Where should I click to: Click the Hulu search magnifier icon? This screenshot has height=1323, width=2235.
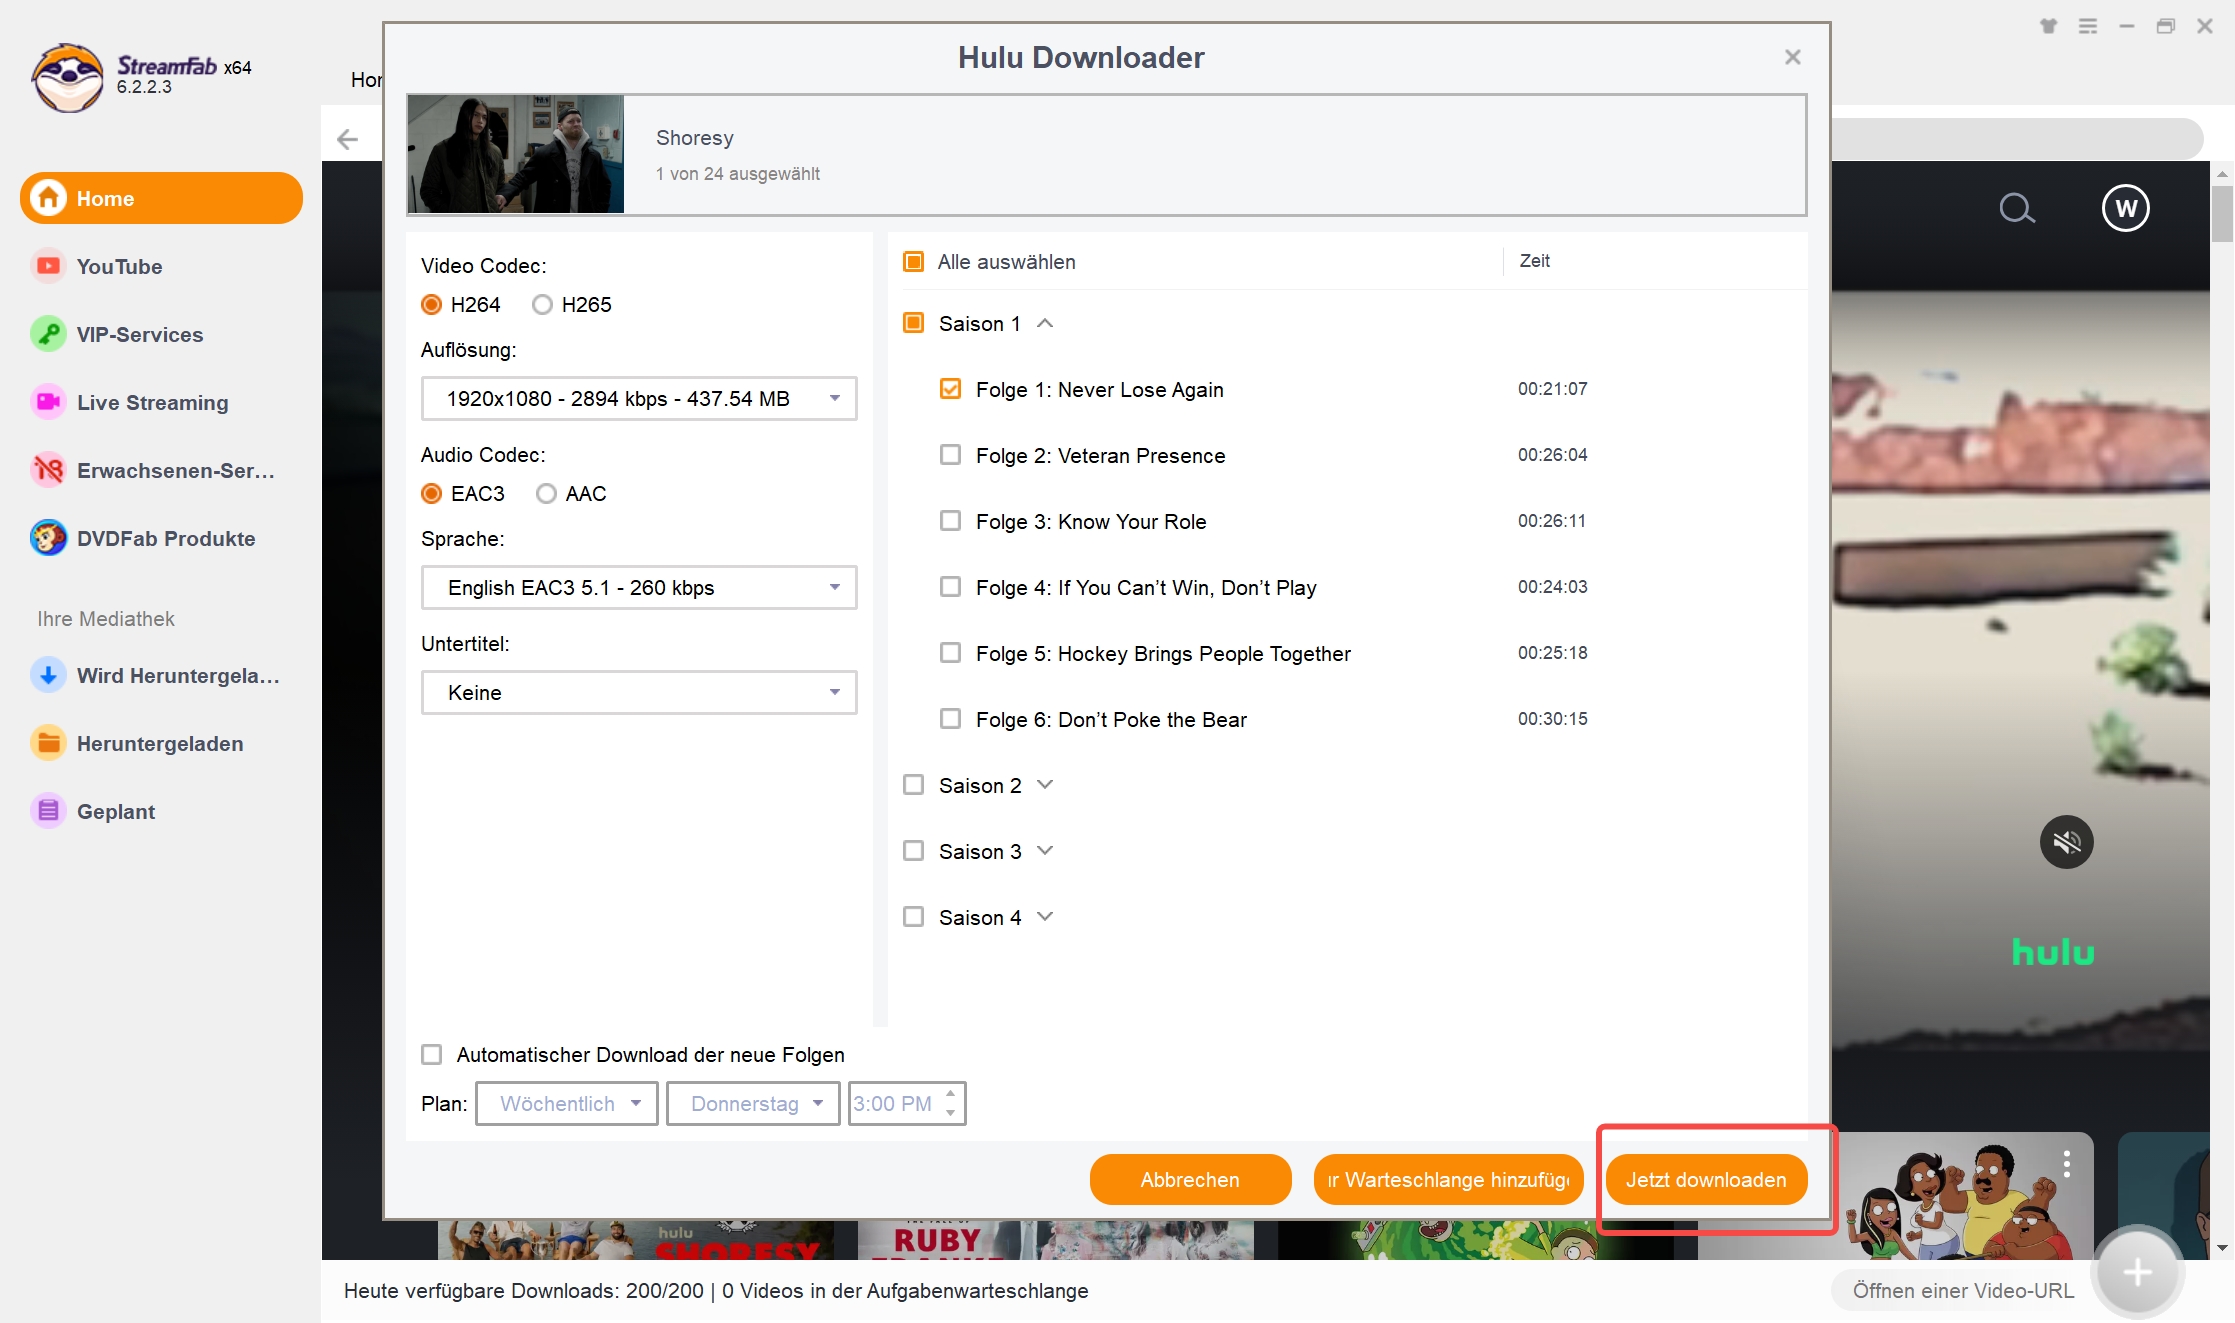(2016, 208)
